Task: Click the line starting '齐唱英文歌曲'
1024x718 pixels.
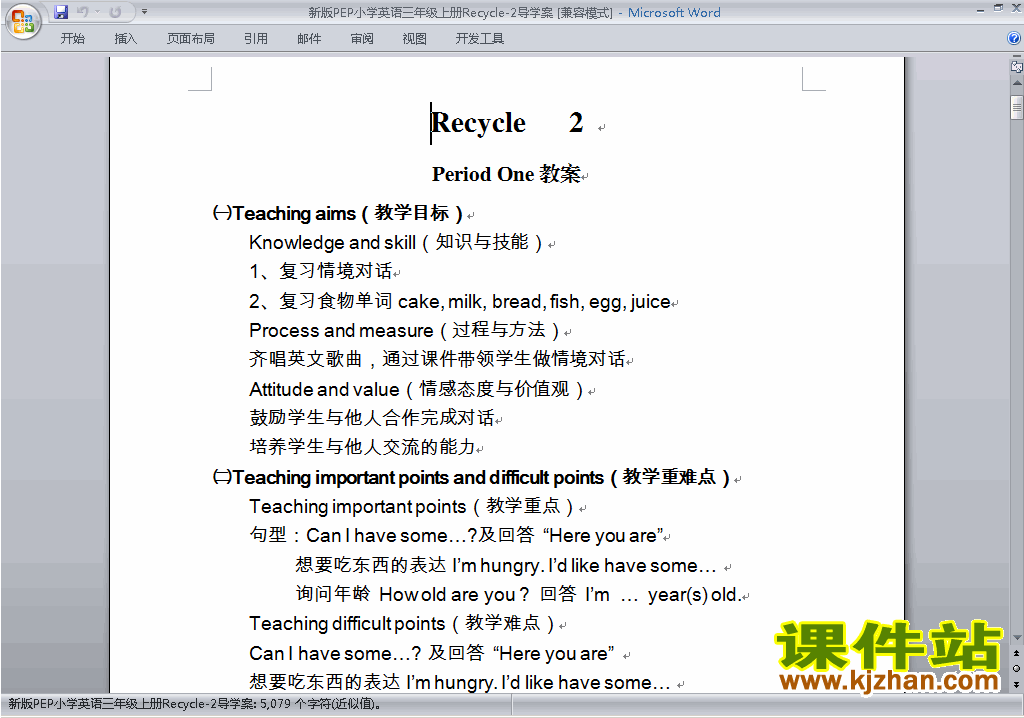Action: [x=437, y=359]
